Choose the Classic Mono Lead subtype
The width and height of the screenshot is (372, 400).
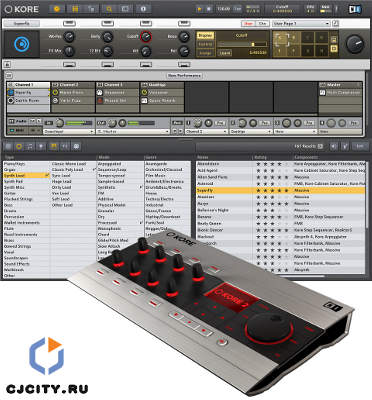73,164
